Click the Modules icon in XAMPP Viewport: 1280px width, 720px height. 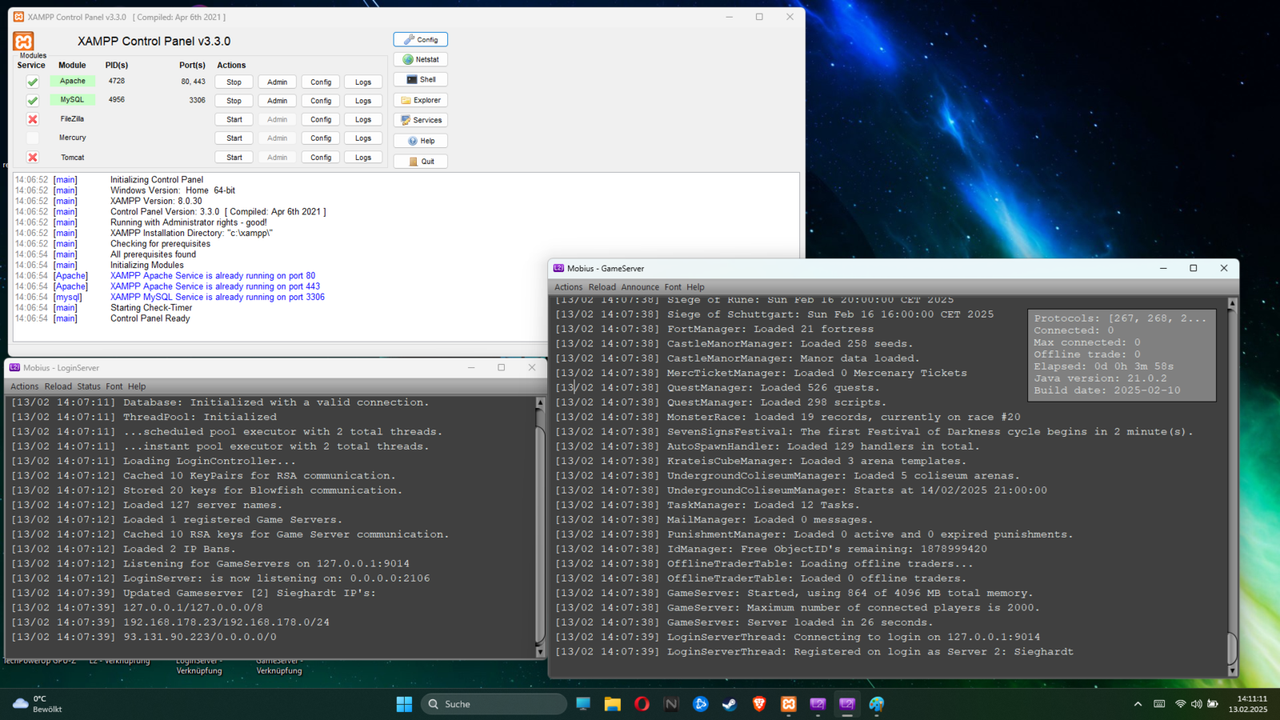point(23,41)
